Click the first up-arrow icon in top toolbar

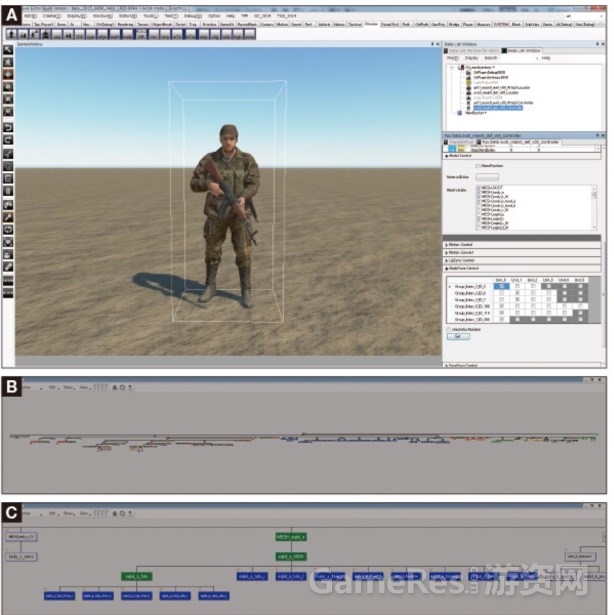point(12,35)
